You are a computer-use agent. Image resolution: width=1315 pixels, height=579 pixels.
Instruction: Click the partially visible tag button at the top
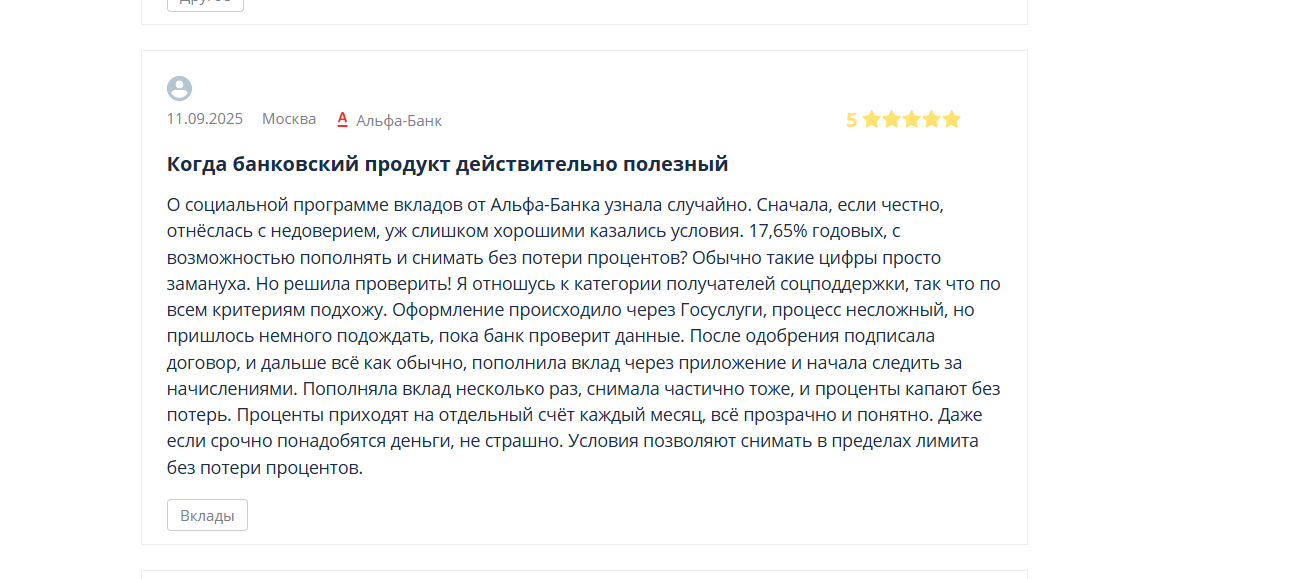(x=205, y=4)
